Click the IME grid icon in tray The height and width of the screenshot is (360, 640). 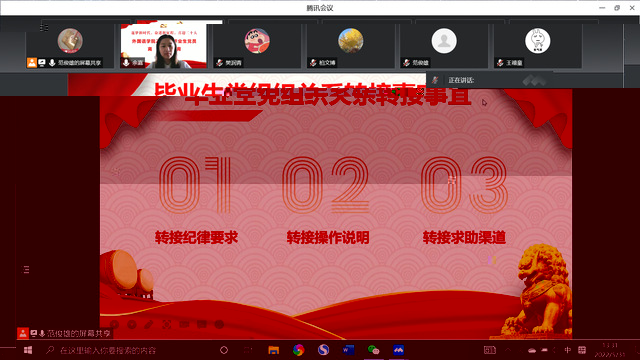click(582, 350)
